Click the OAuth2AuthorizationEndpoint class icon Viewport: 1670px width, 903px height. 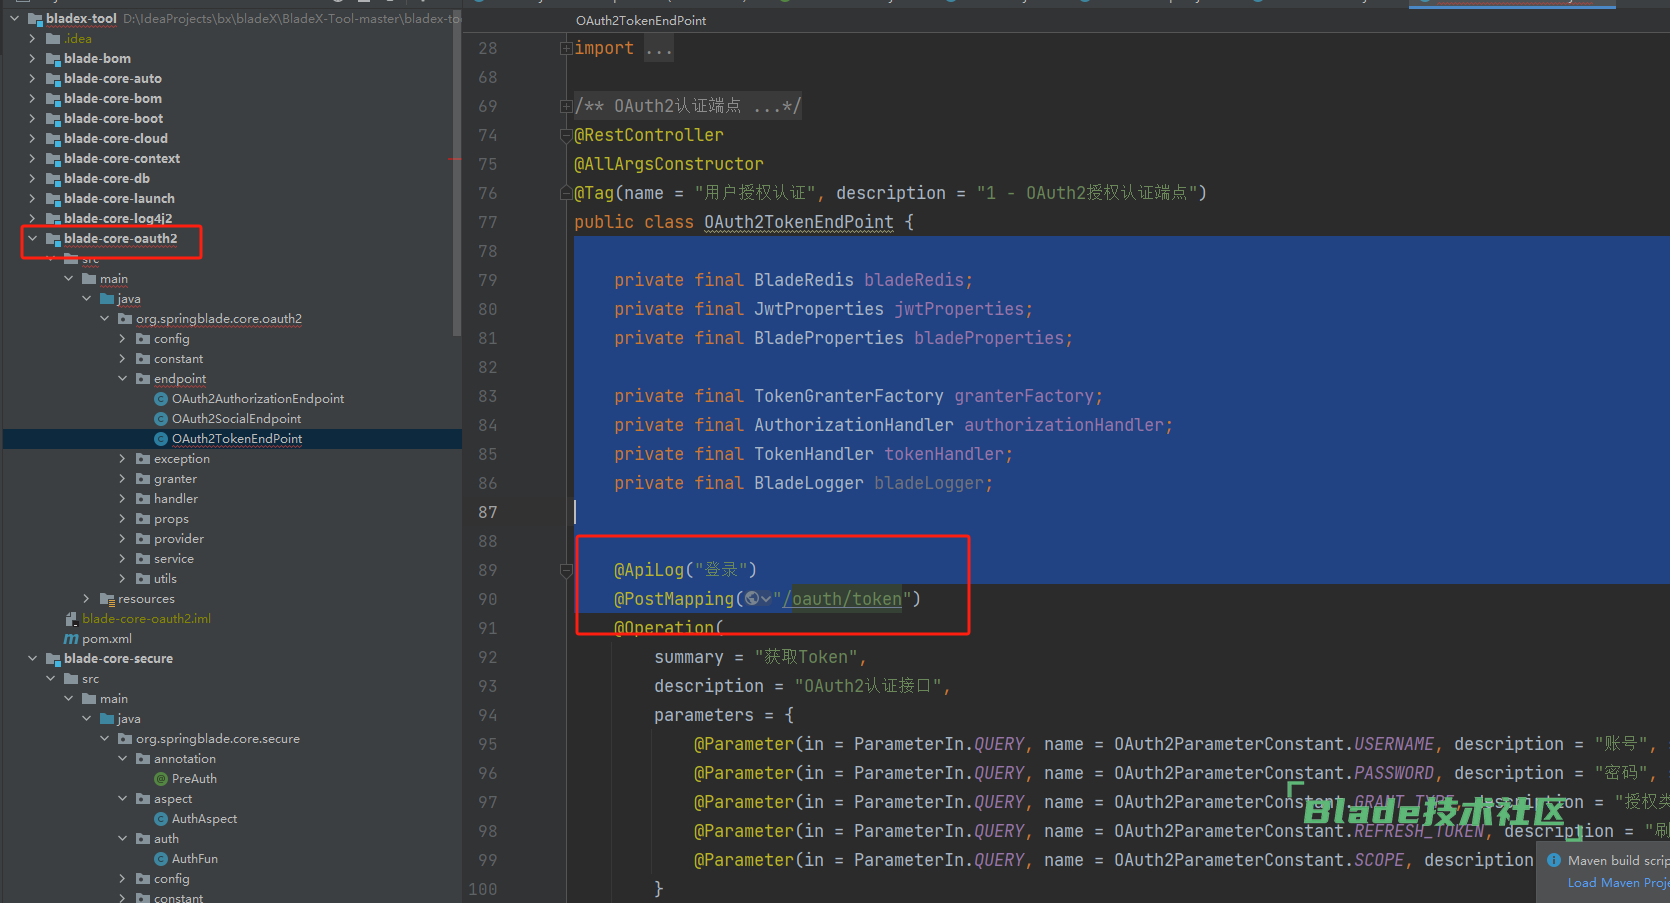click(161, 399)
